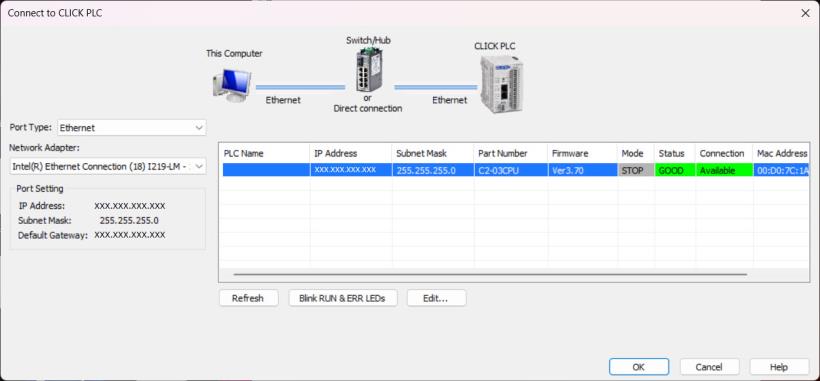Click the Subnet Mask column header
This screenshot has height=381, width=820.
click(x=432, y=154)
